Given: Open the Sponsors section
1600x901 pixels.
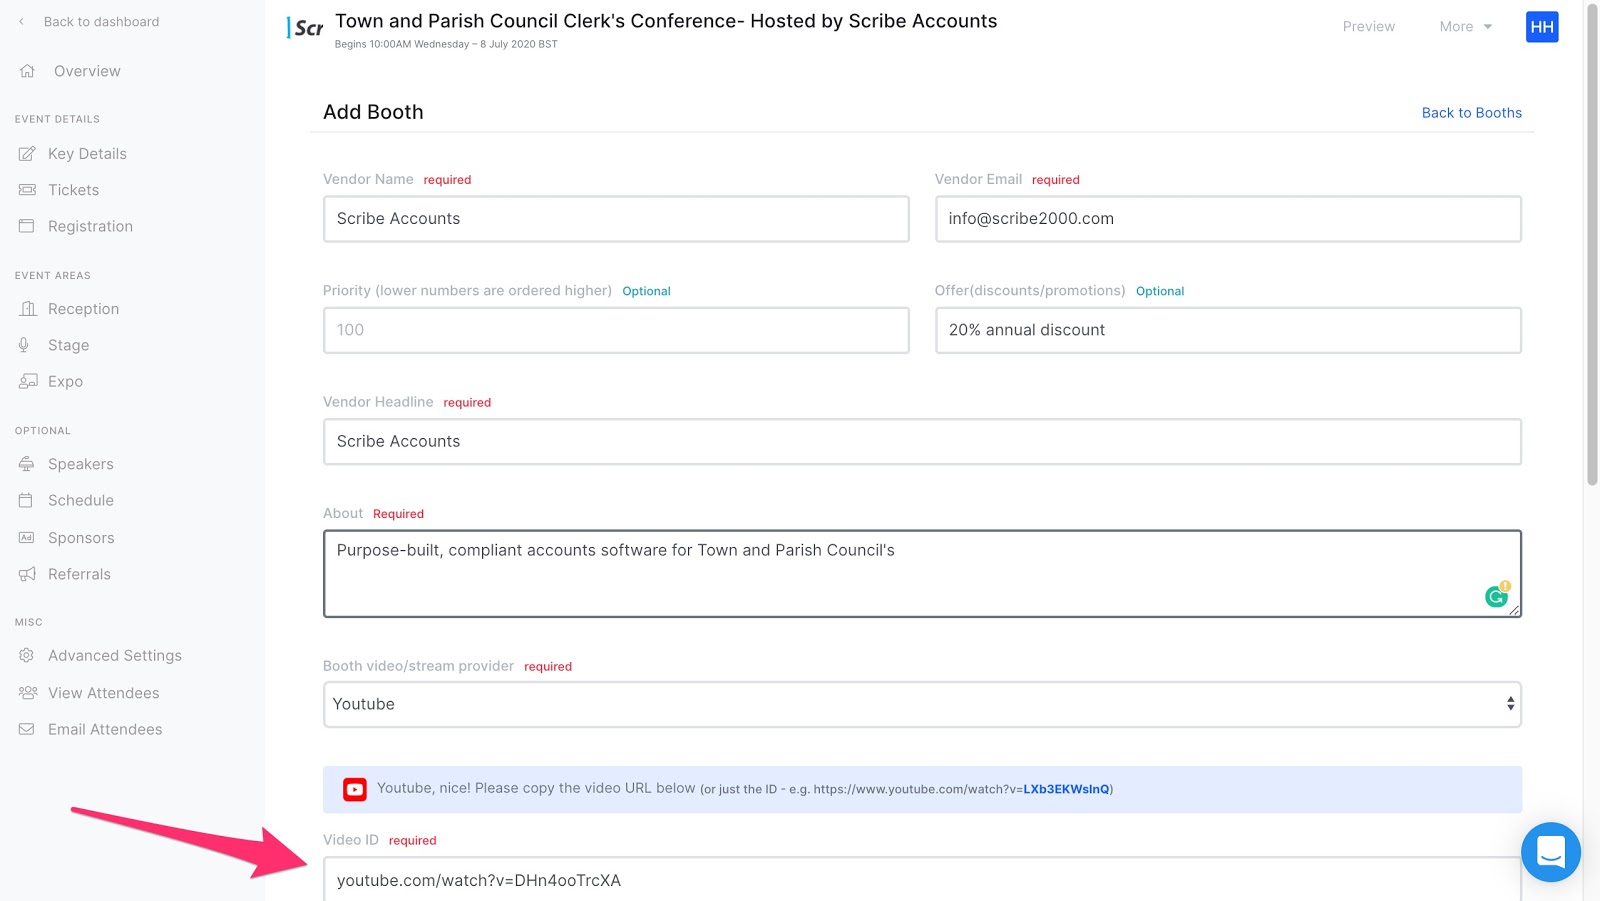Looking at the screenshot, I should [81, 538].
